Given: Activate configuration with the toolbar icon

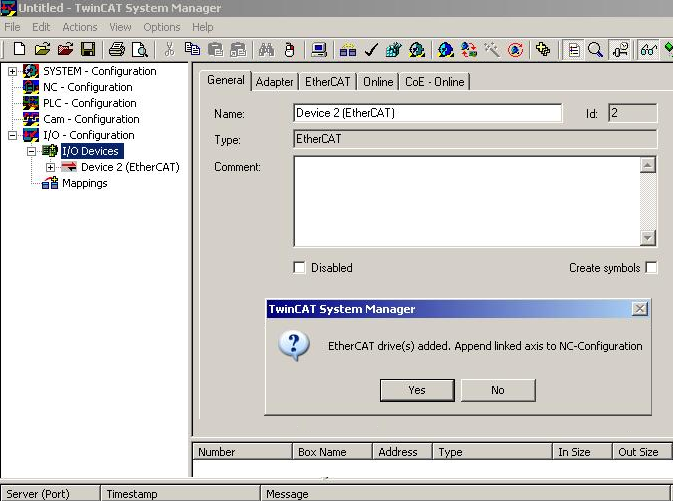Looking at the screenshot, I should click(x=393, y=50).
